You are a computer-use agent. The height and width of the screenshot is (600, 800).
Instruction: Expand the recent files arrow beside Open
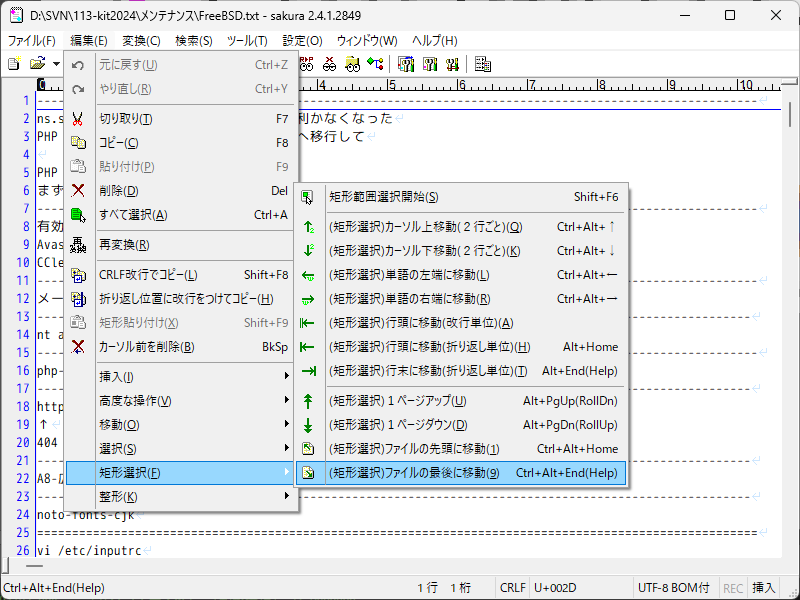56,64
